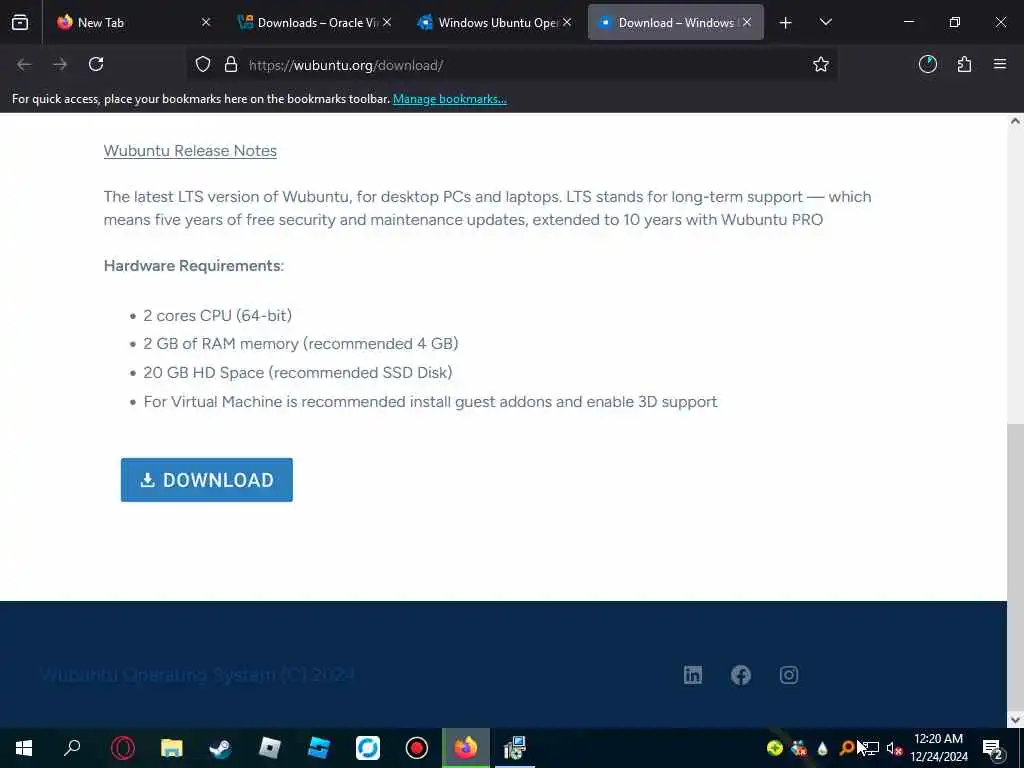This screenshot has width=1024, height=768.
Task: Click page scrollbar up arrow
Action: coord(1015,121)
